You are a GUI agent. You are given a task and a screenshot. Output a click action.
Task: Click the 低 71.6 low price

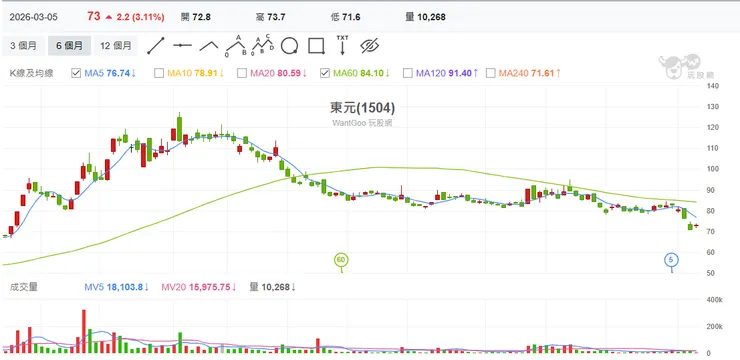[345, 17]
